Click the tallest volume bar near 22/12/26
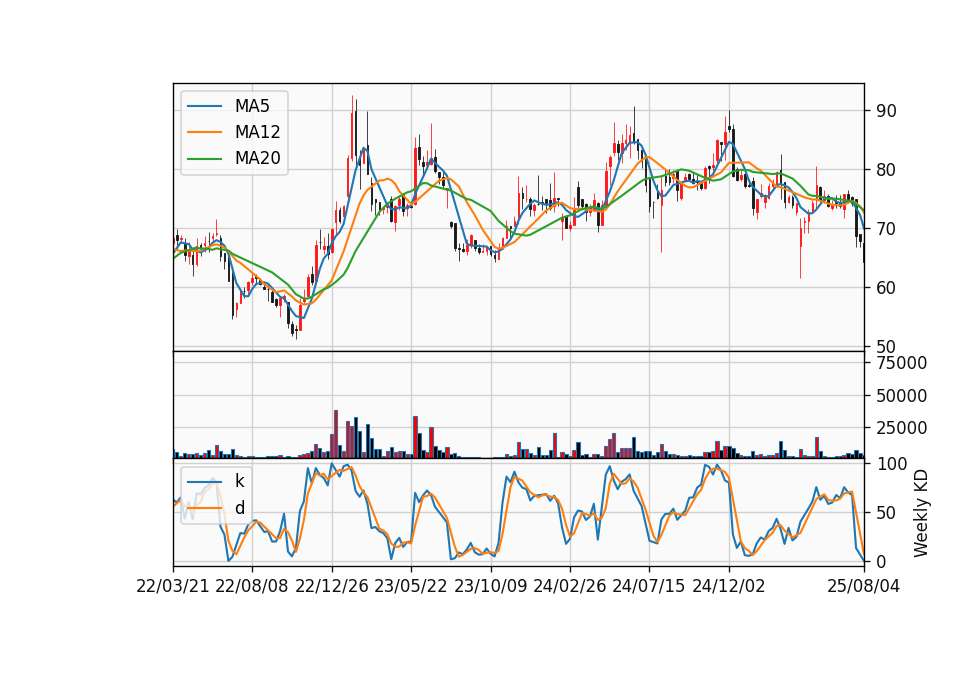The width and height of the screenshot is (960, 690). 336,434
